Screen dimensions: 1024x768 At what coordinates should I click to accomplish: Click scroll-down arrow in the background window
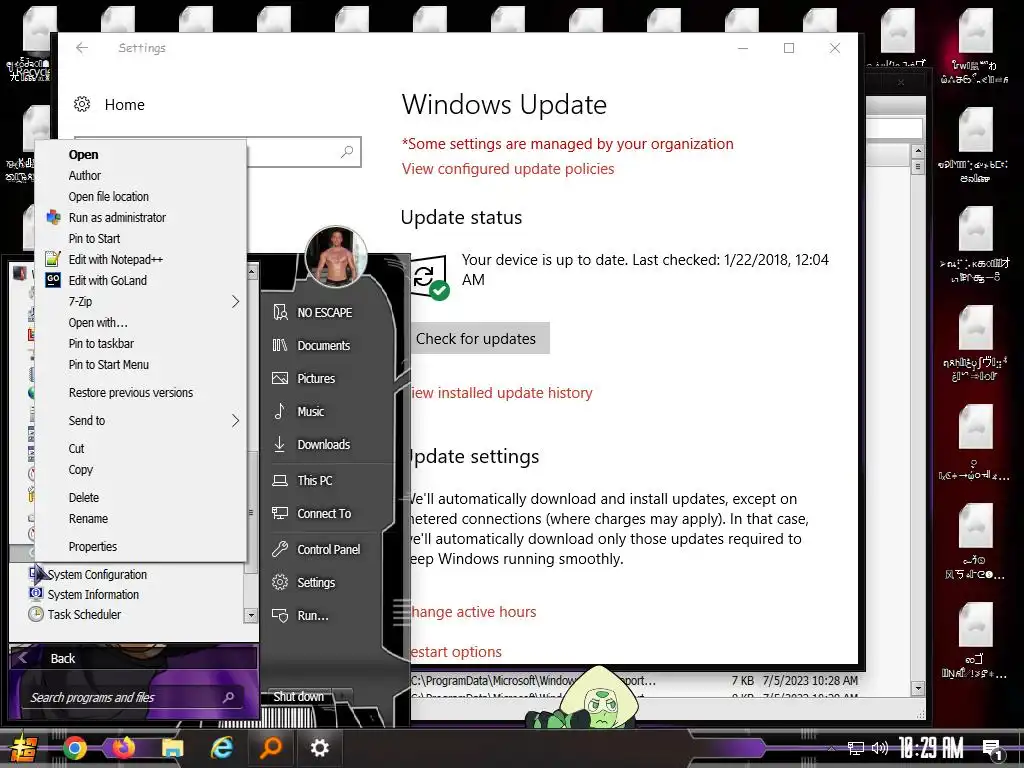918,688
